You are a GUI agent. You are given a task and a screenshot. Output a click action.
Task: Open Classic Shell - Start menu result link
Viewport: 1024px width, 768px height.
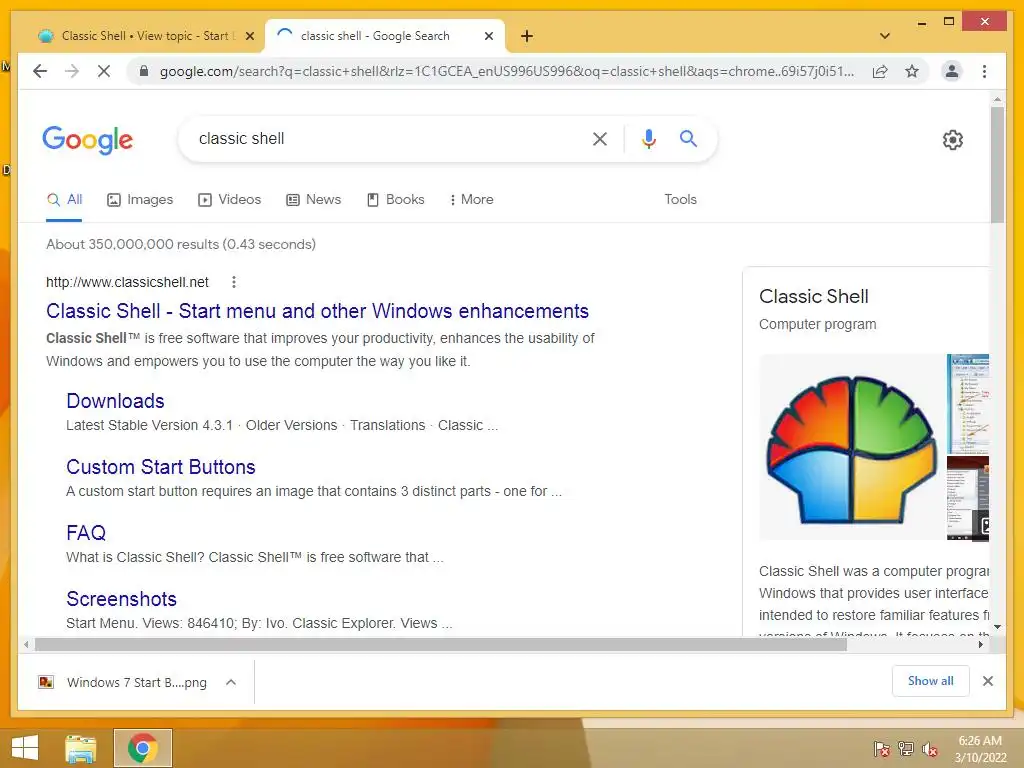click(317, 311)
